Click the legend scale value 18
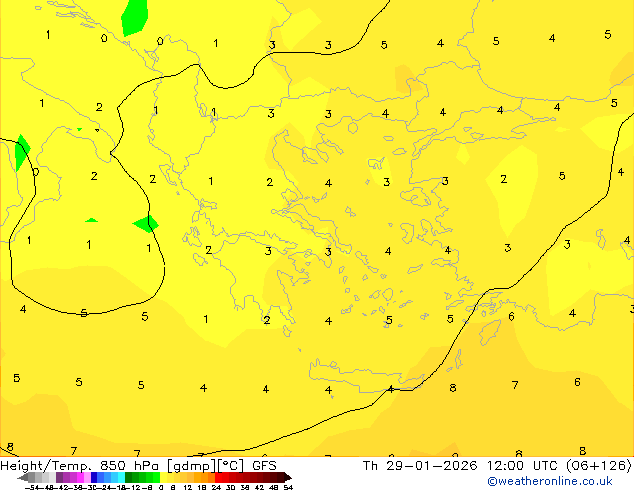 [202, 487]
